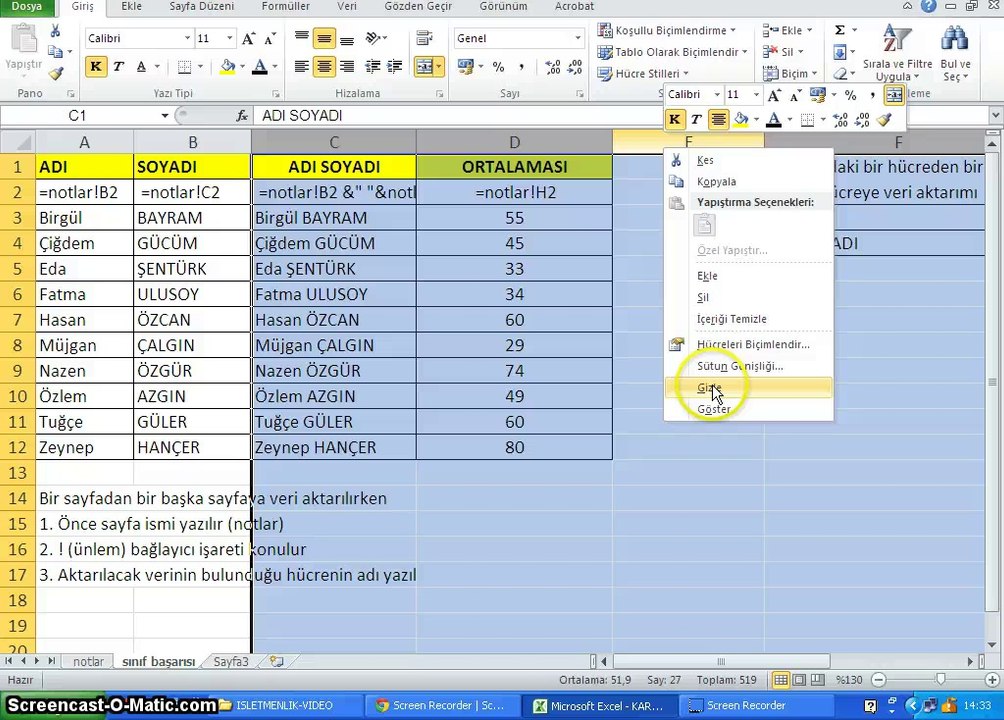
Task: Align text to bottom in the Hizalama group
Action: tap(347, 38)
